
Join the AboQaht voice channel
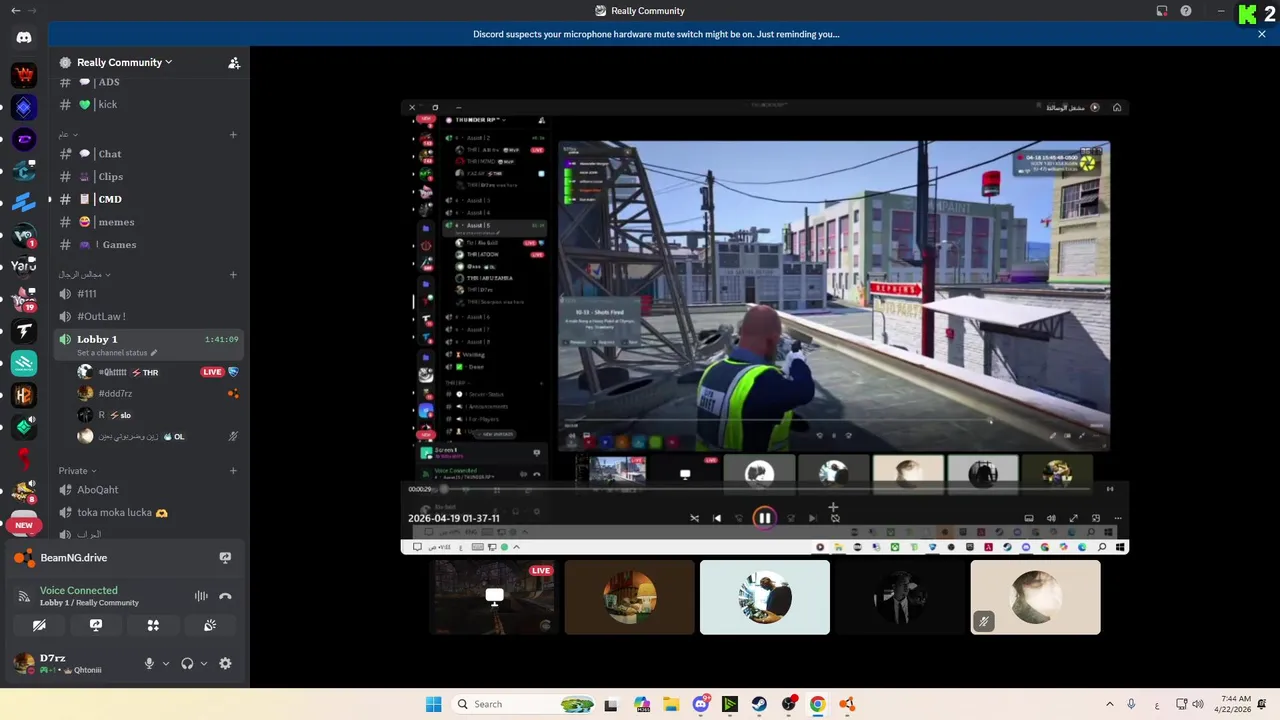point(149,490)
